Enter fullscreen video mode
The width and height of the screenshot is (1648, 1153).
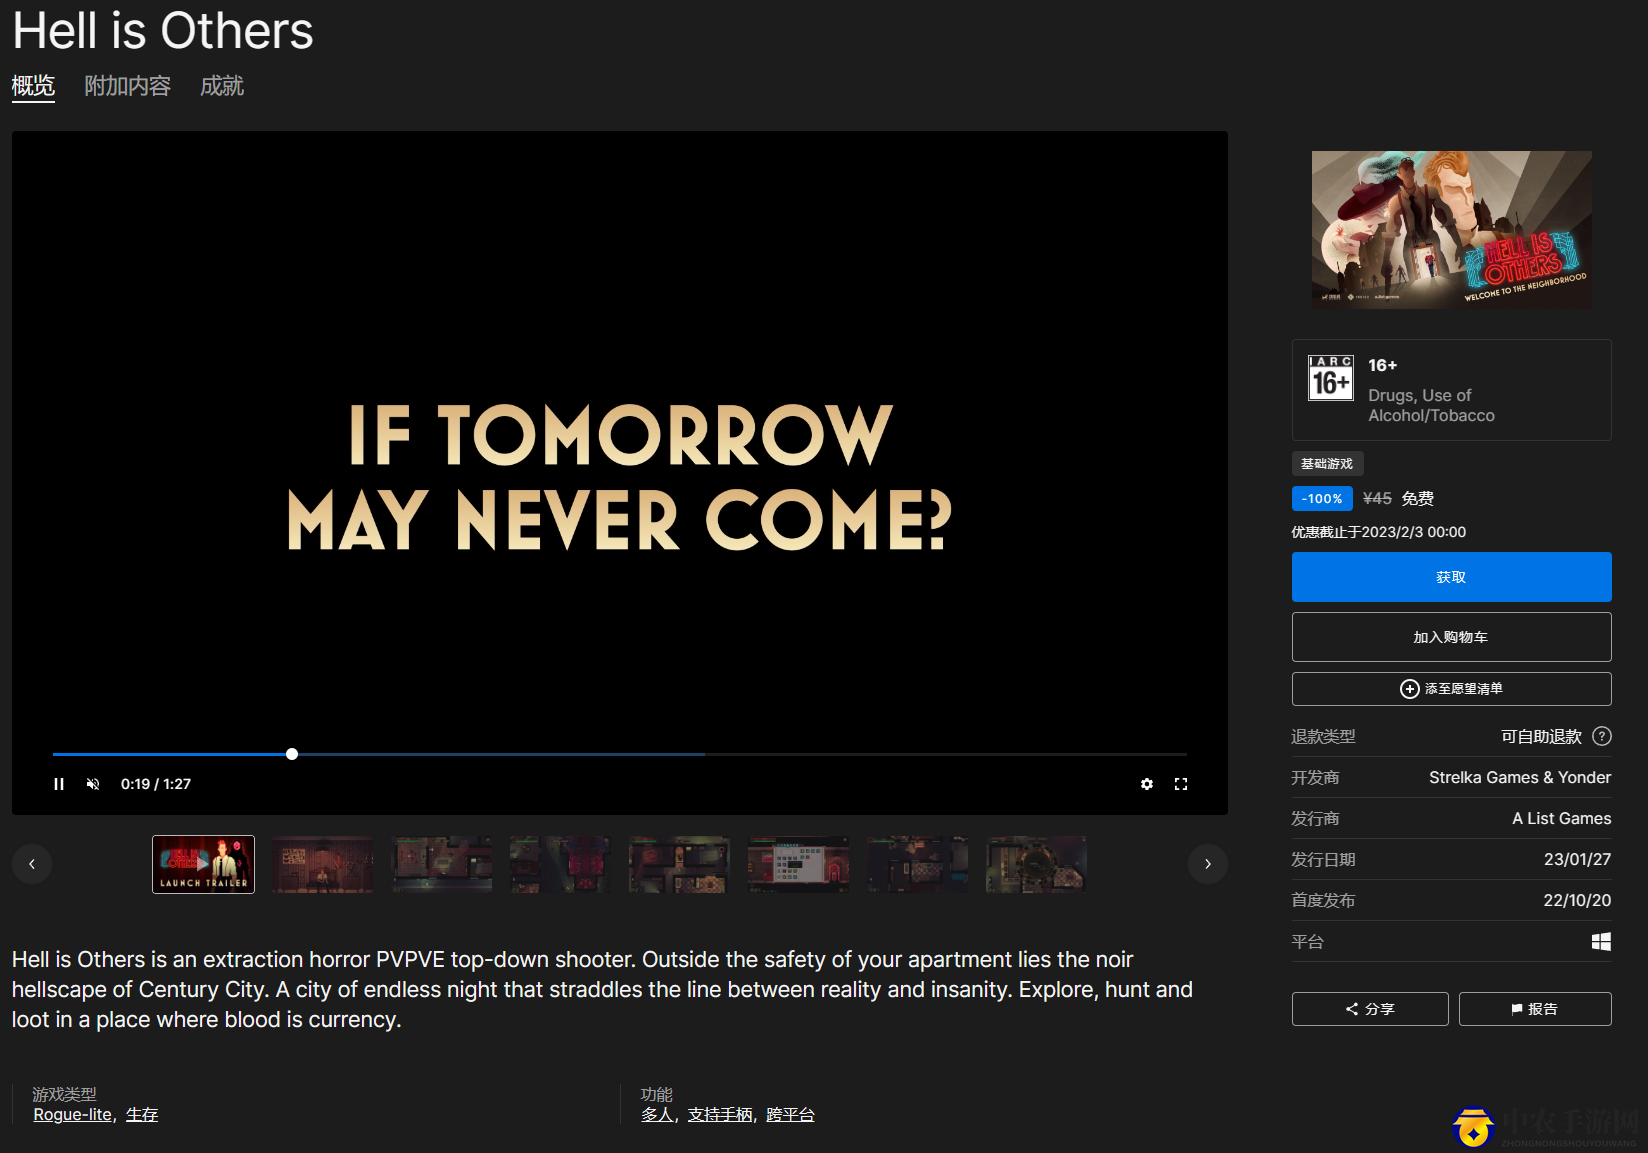(x=1181, y=784)
